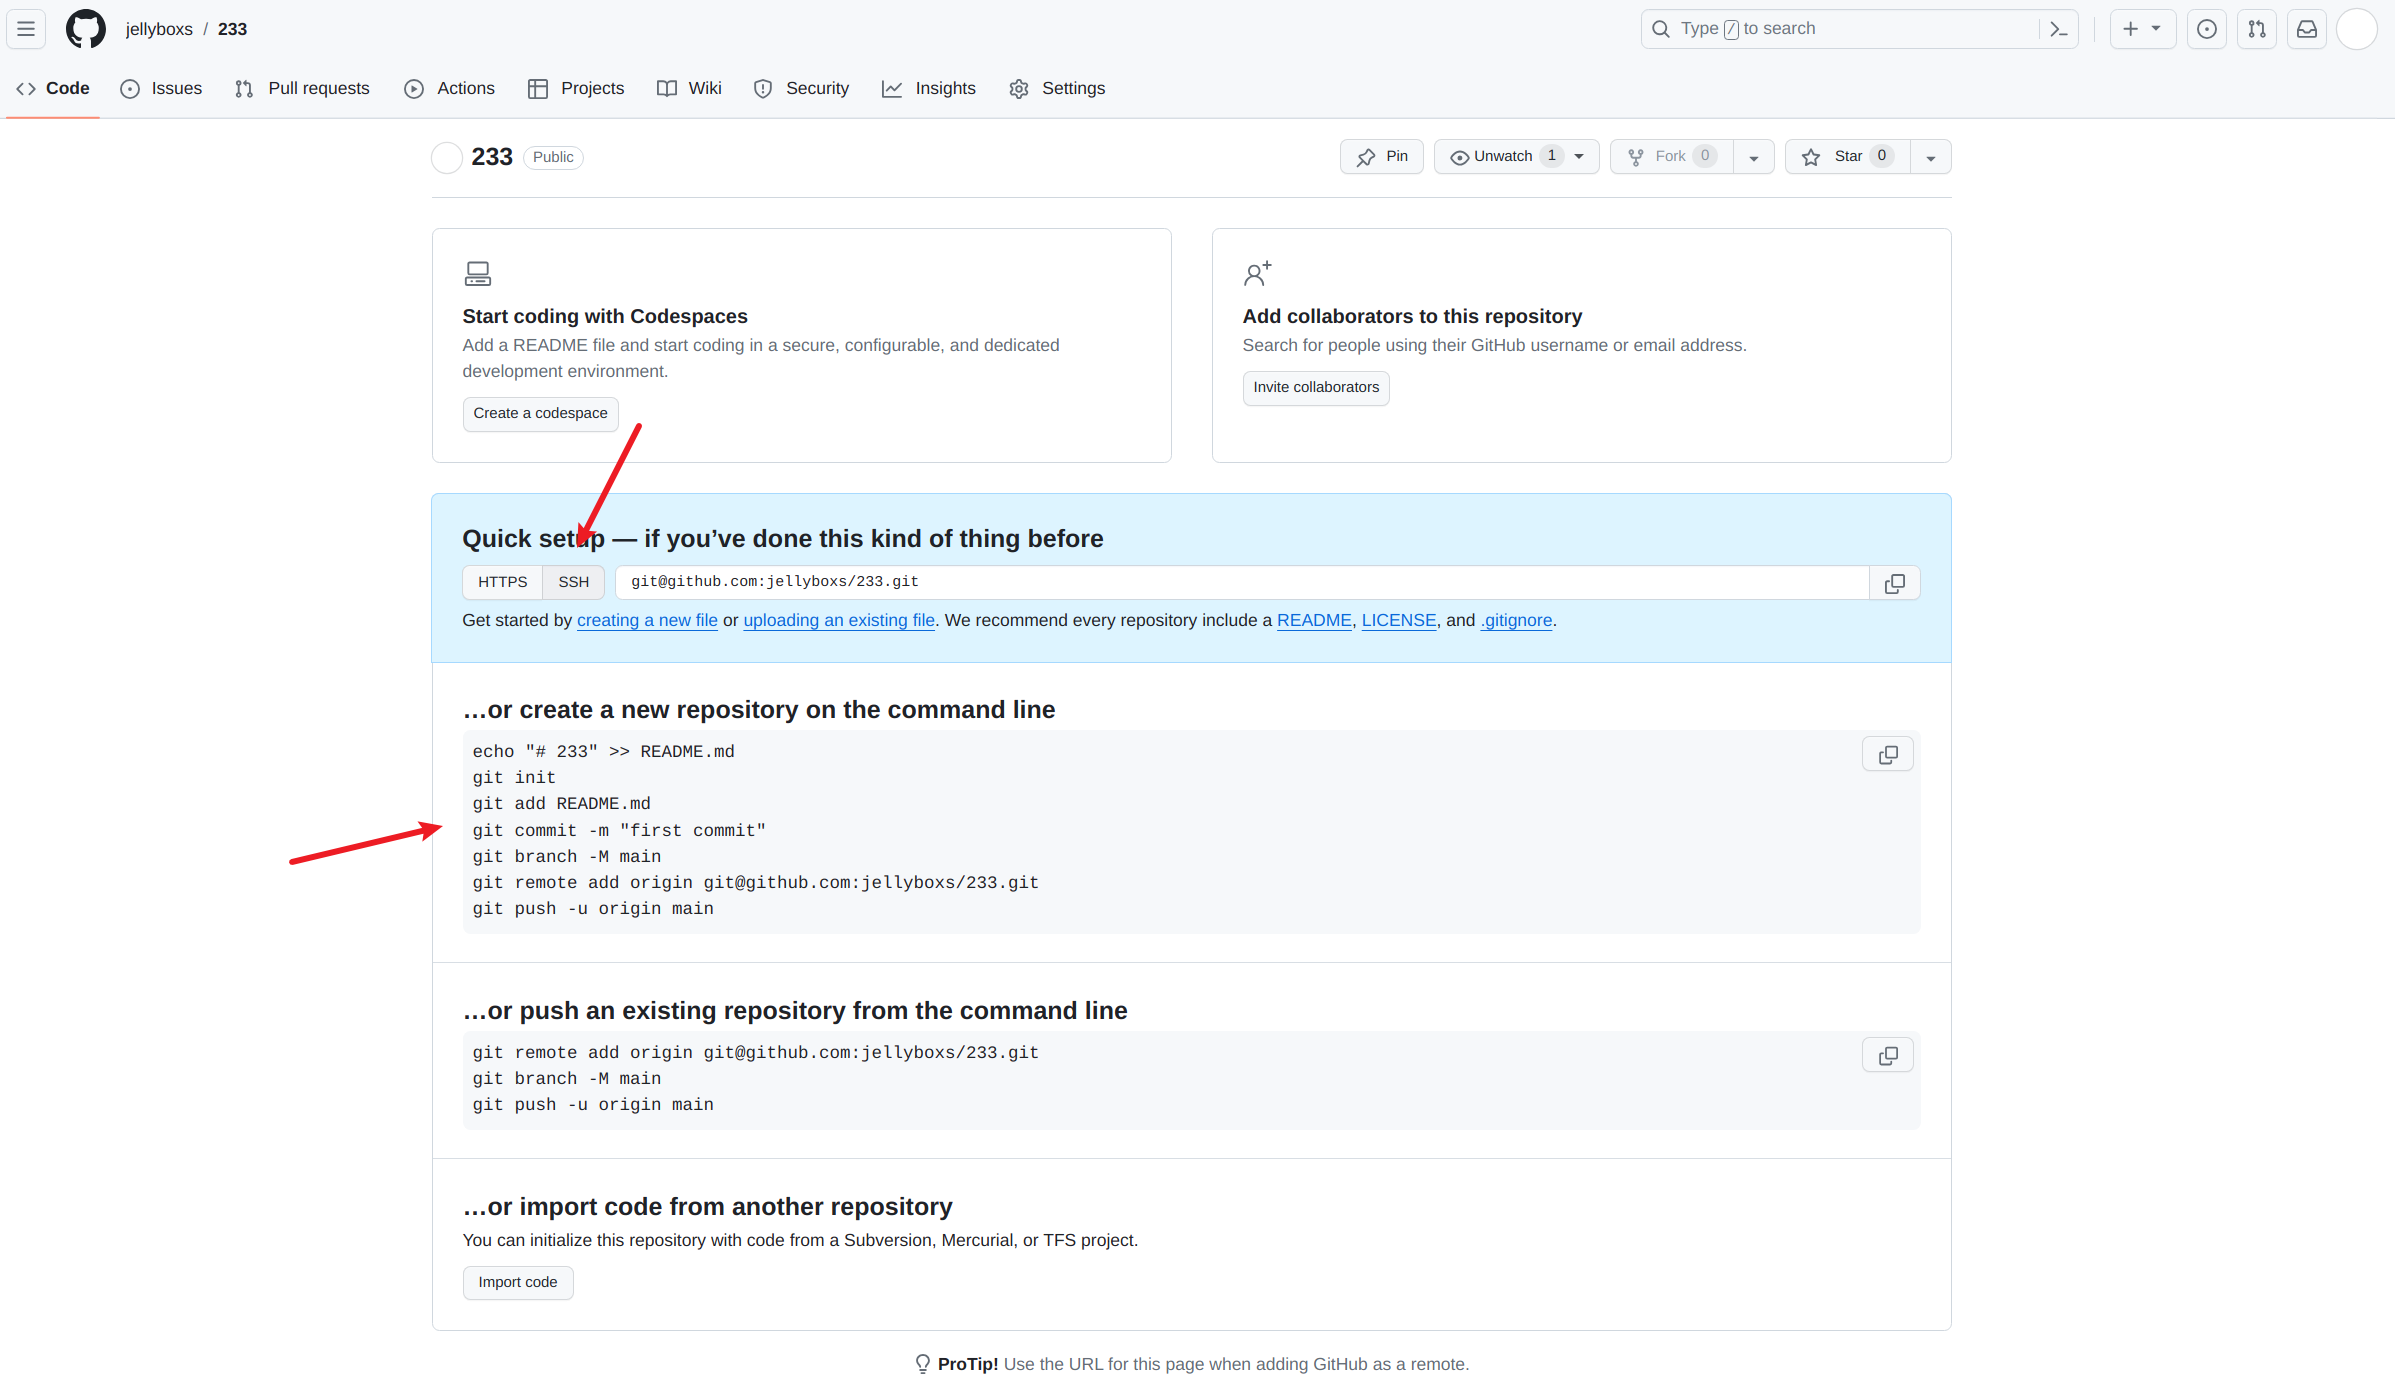
Task: Open the LICENSE link
Action: pos(1398,620)
